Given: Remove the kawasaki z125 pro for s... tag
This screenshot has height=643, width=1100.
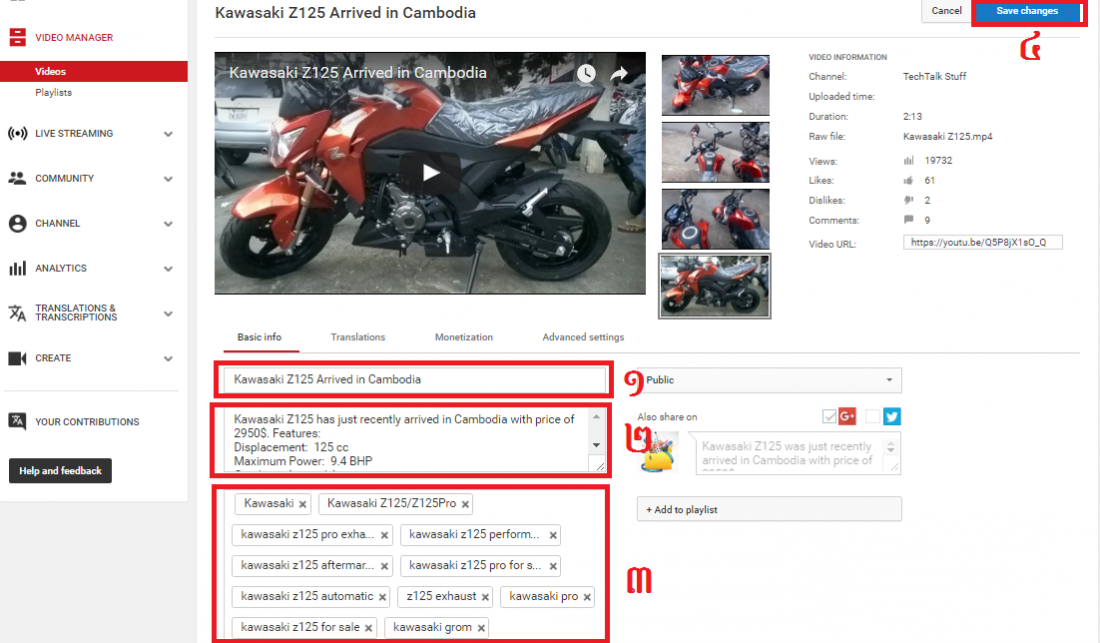Looking at the screenshot, I should coord(553,566).
